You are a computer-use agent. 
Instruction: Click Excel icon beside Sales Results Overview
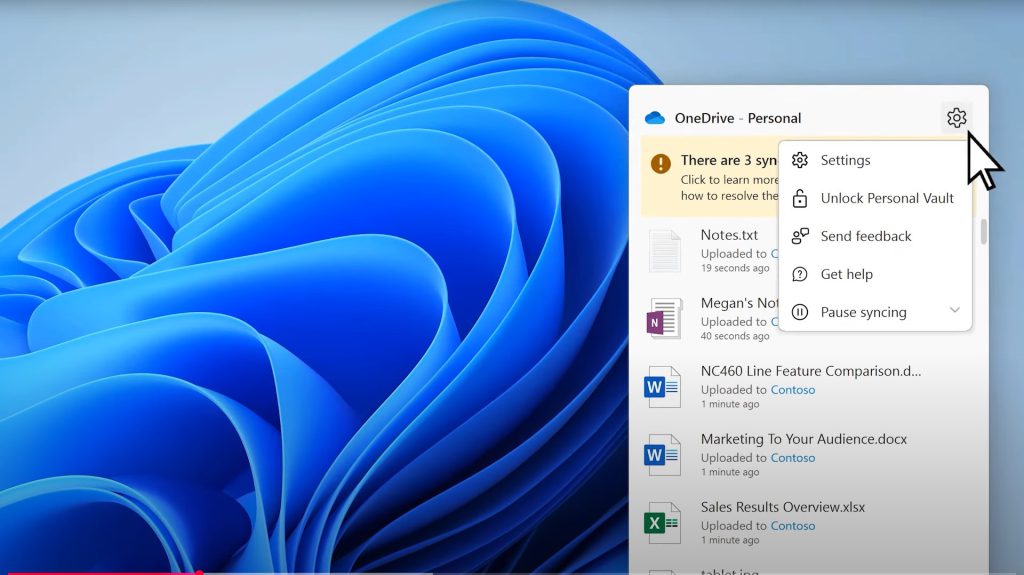662,522
